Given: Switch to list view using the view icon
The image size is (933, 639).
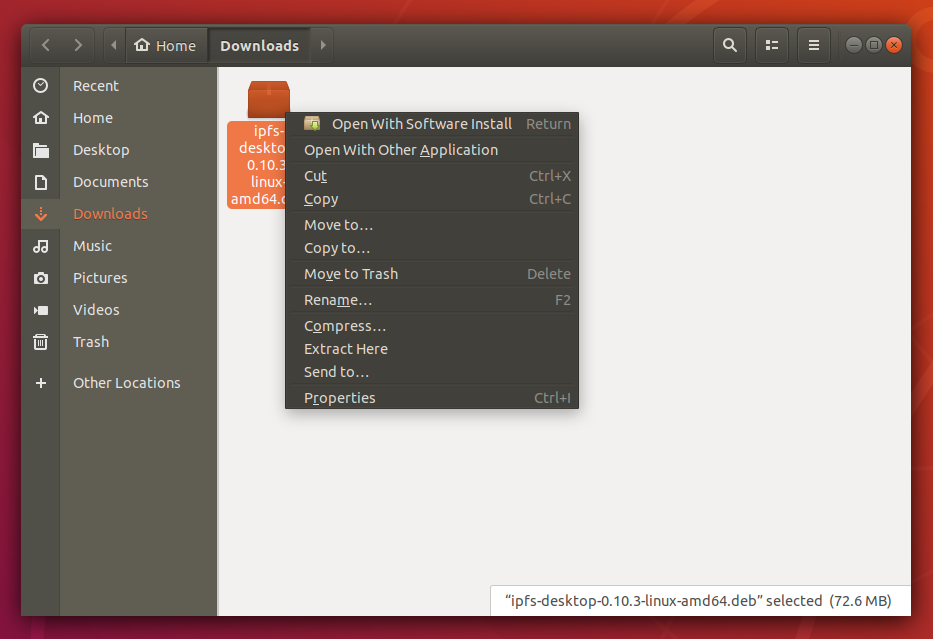Looking at the screenshot, I should (771, 45).
